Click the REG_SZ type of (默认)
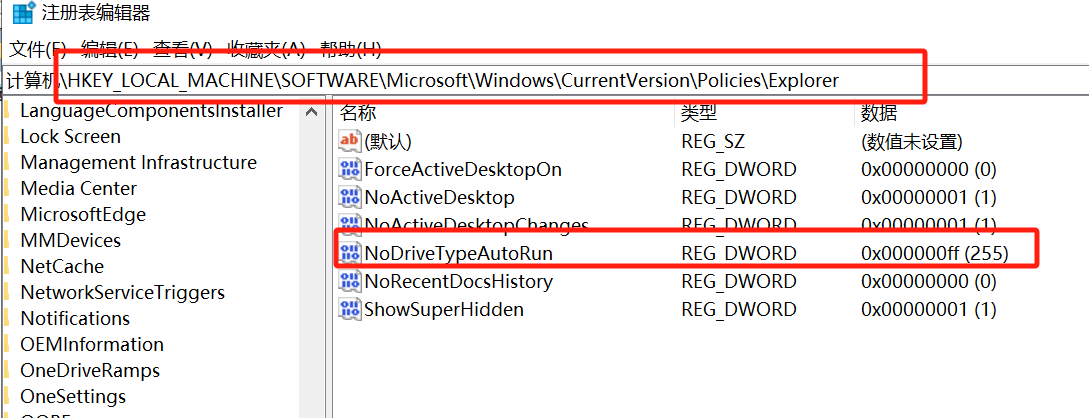This screenshot has height=418, width=1089. click(x=713, y=142)
